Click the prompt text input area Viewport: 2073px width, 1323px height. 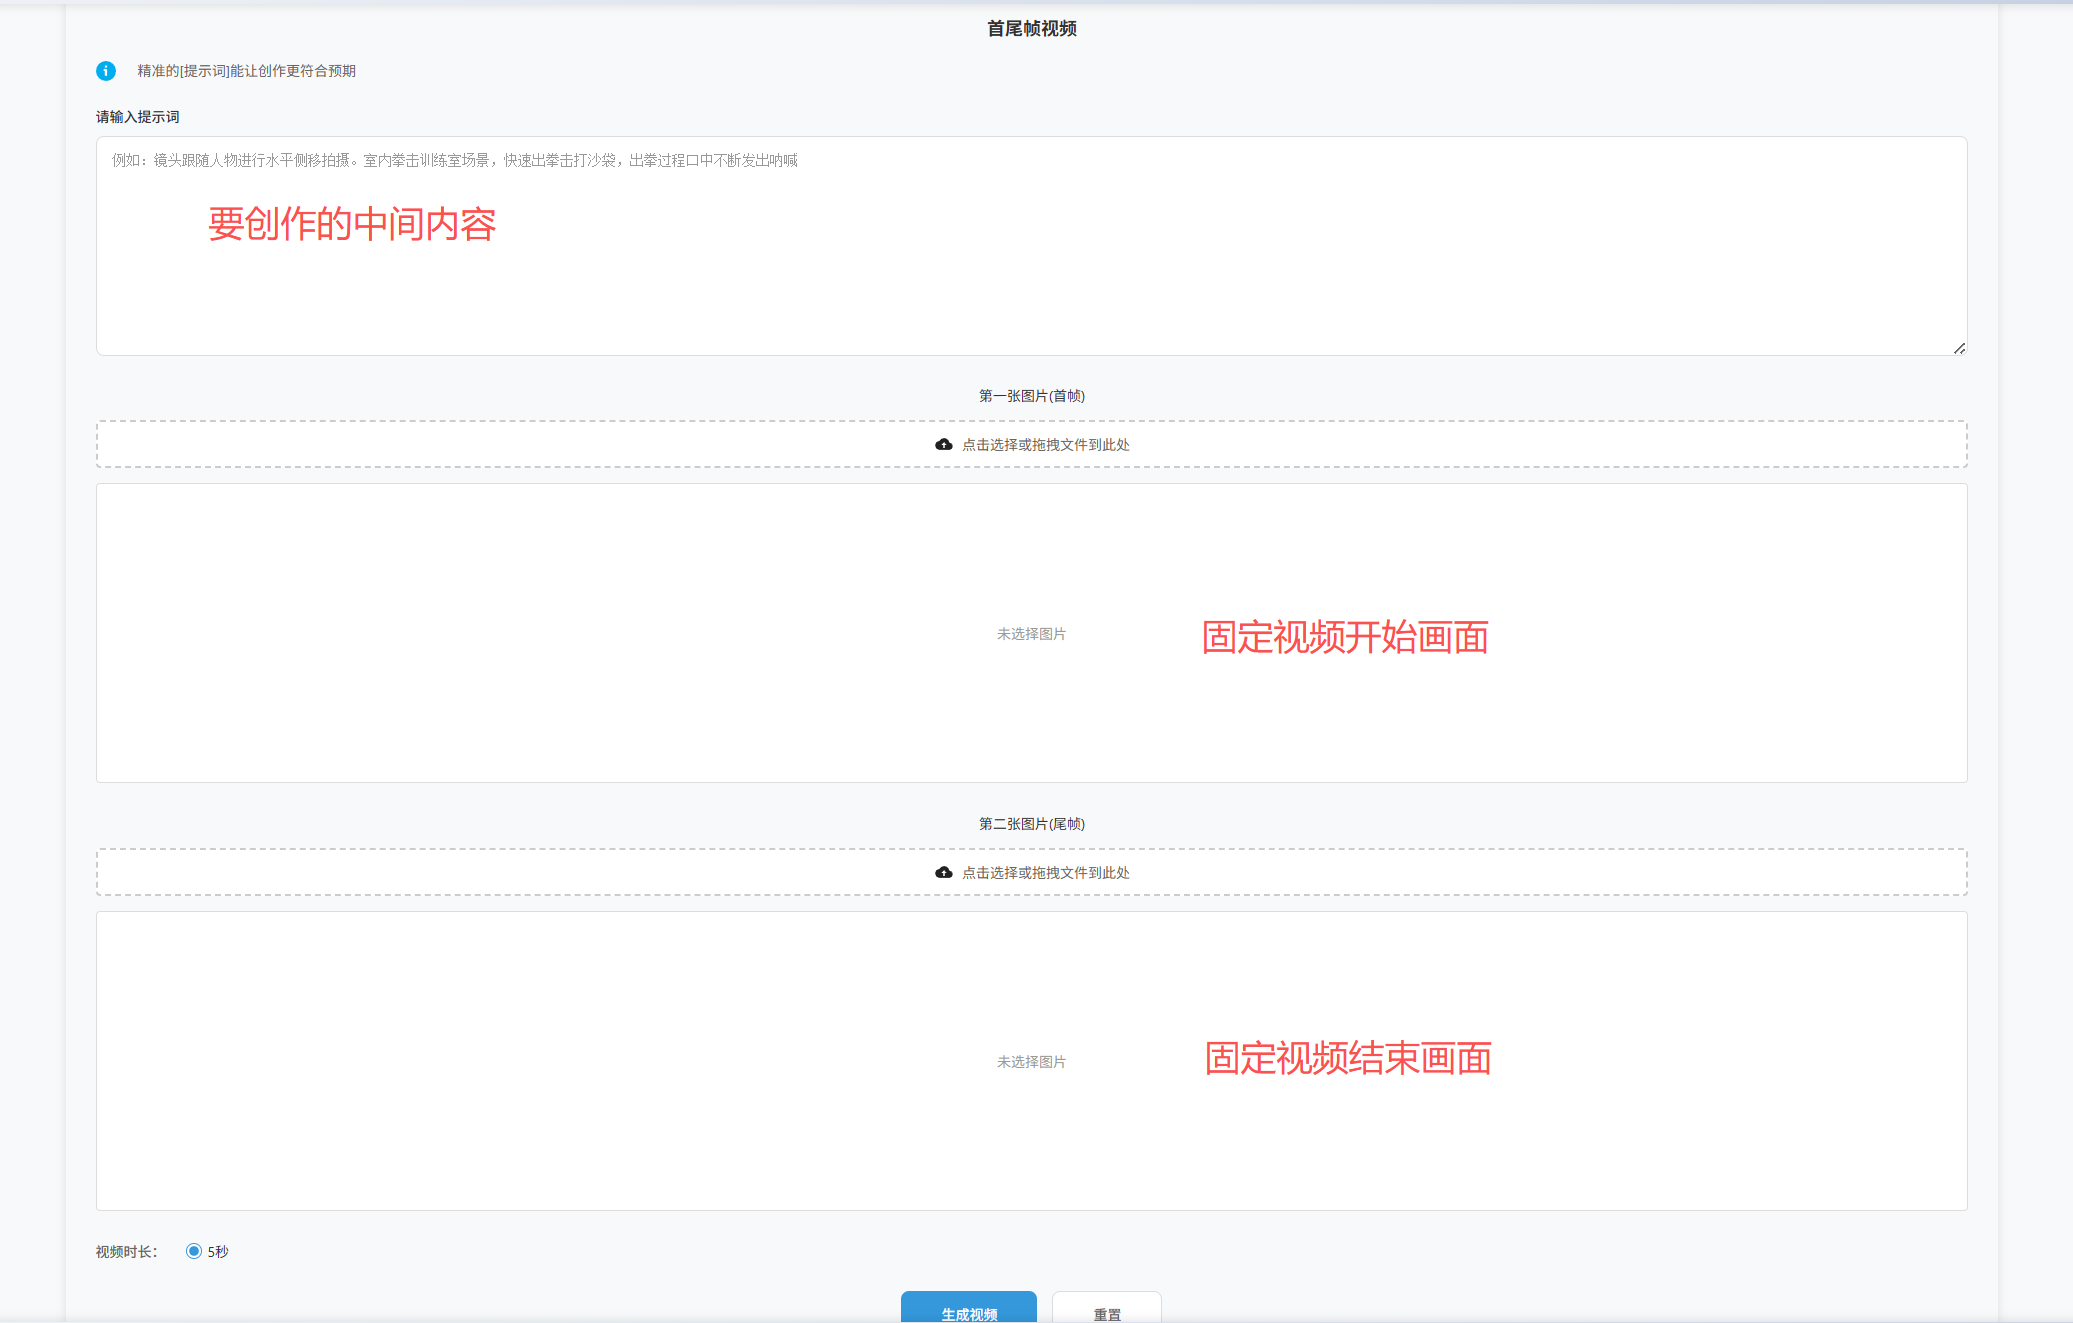(x=1031, y=246)
